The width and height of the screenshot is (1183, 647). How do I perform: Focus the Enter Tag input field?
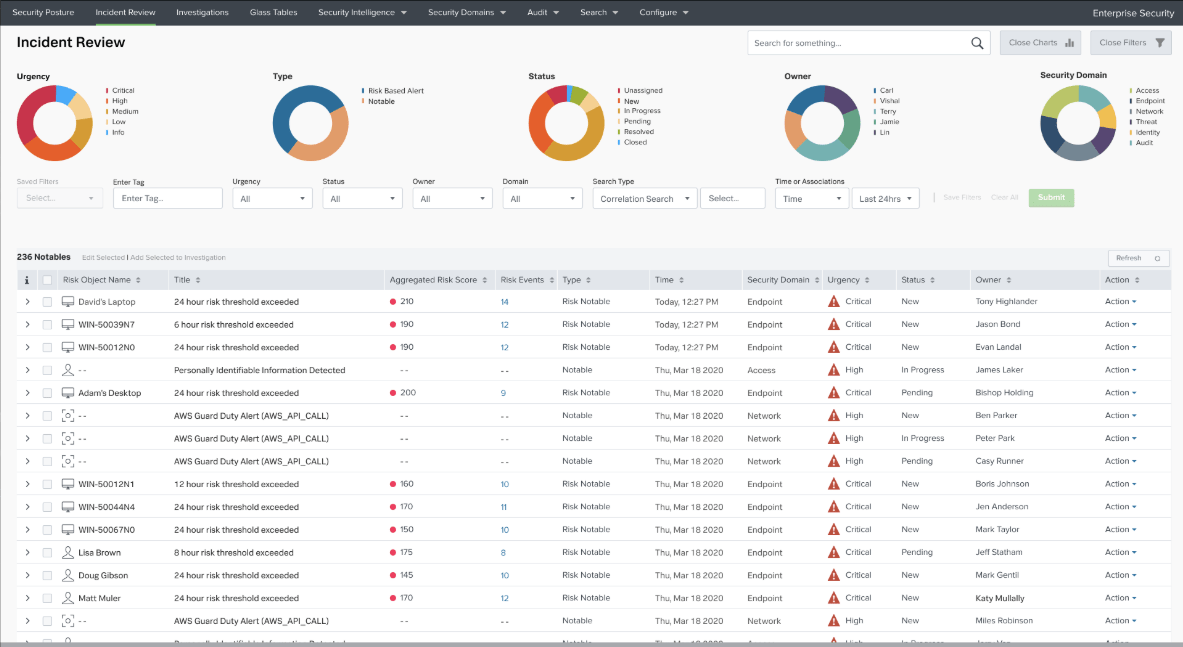click(167, 199)
